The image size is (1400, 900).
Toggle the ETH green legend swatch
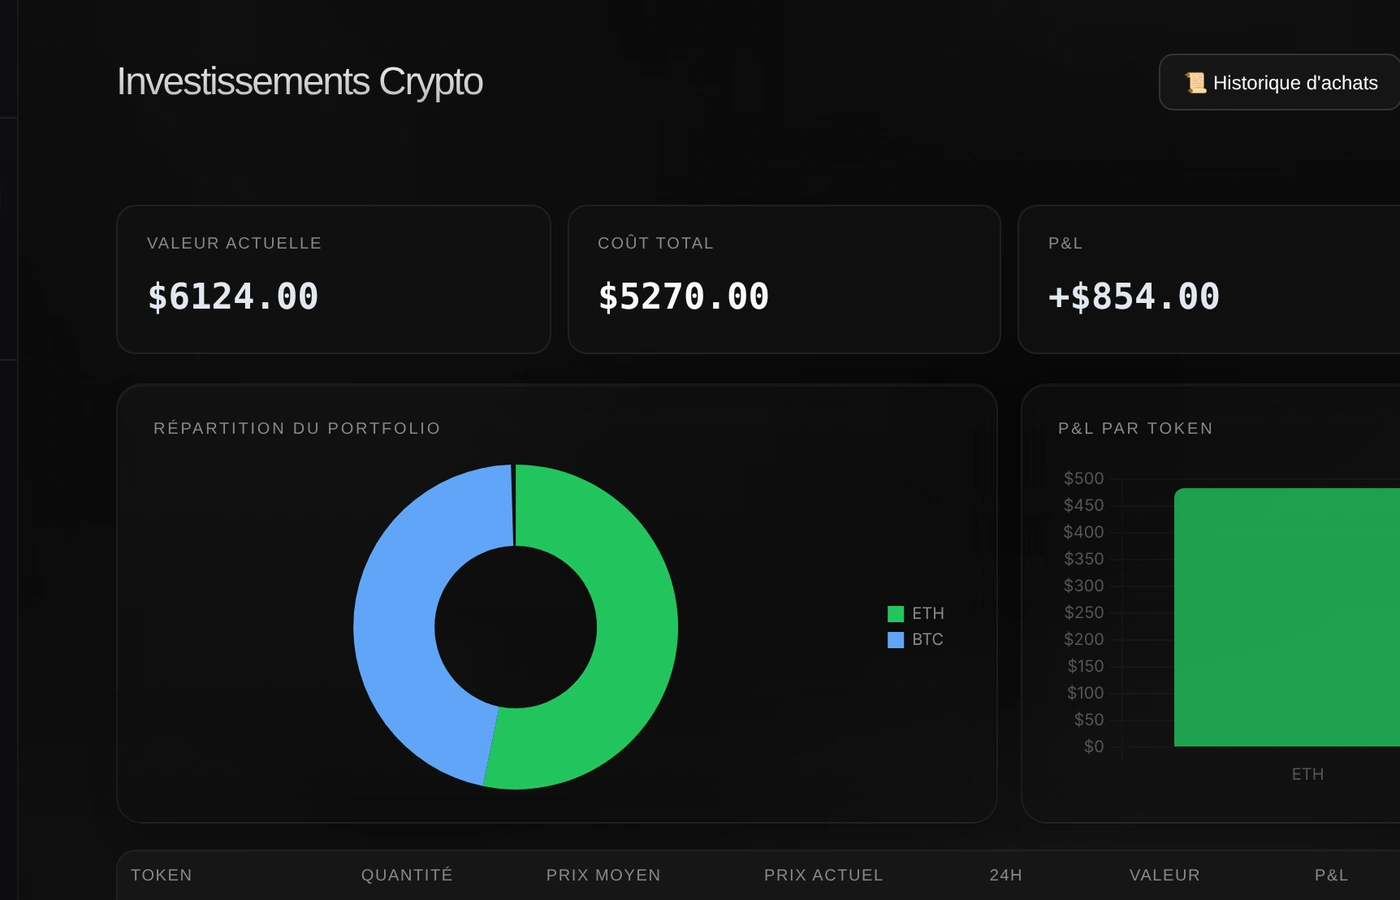tap(896, 614)
